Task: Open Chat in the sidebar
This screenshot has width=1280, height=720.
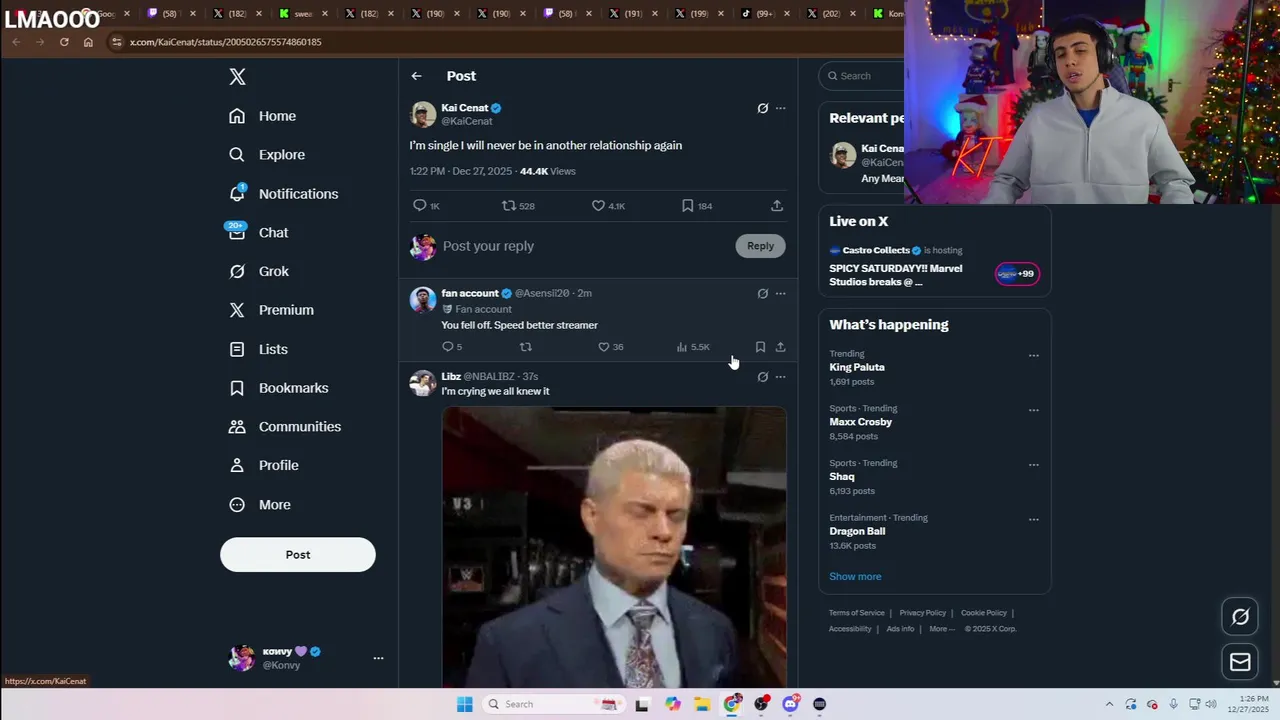Action: (258, 232)
